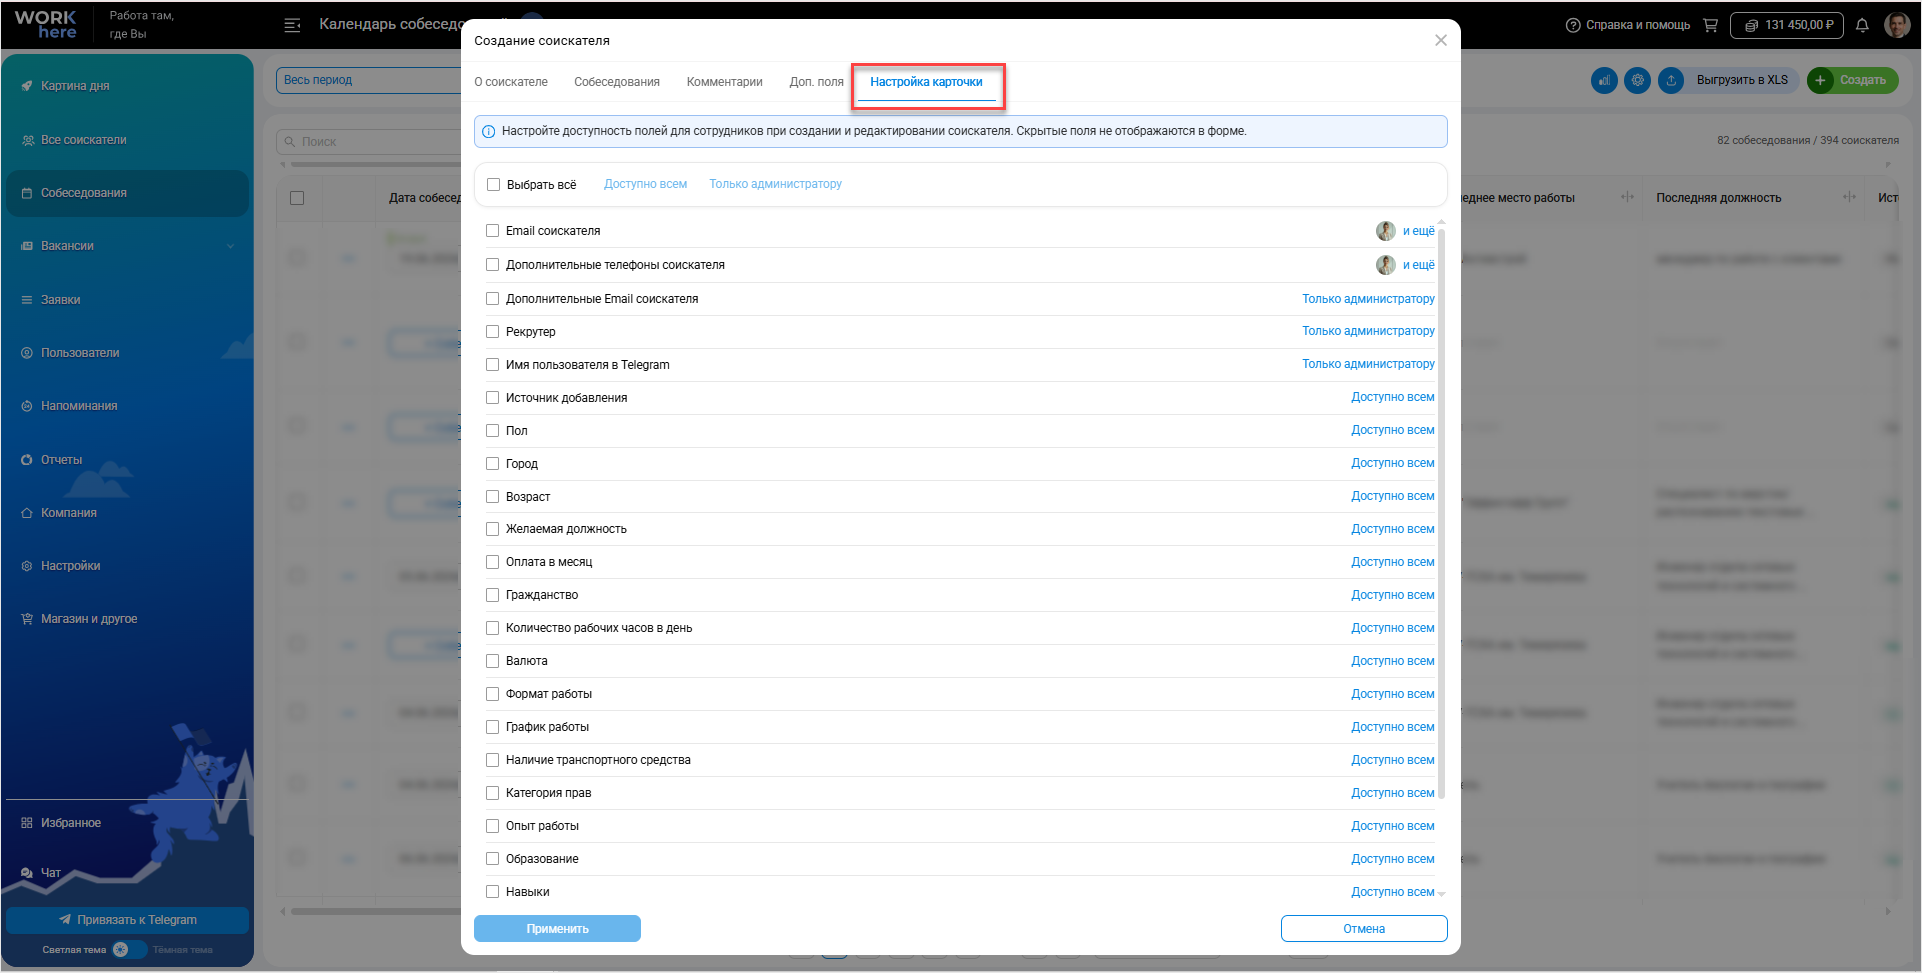
Task: Open the Весь период dropdown
Action: [x=368, y=80]
